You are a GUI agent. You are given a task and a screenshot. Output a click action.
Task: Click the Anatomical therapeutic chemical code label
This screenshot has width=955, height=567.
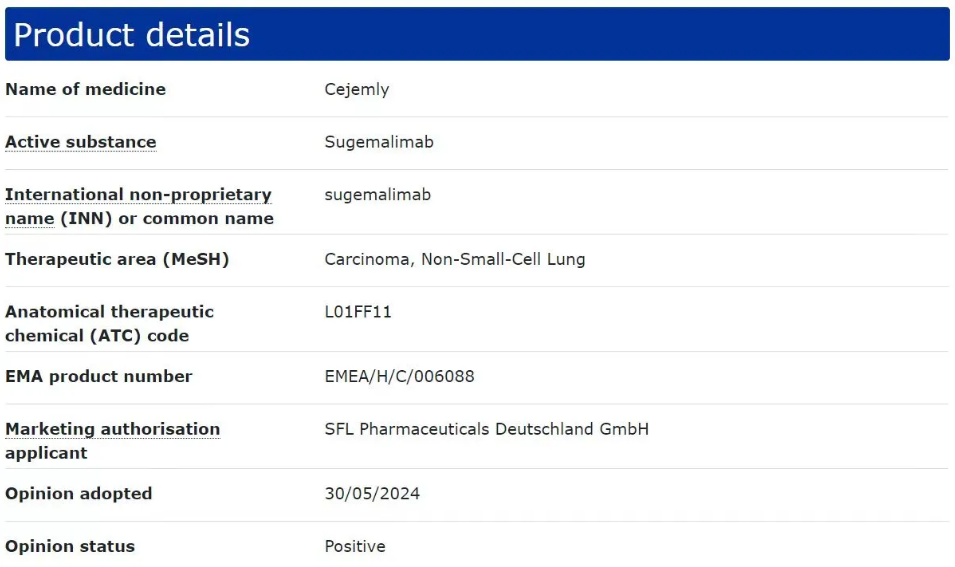click(x=109, y=323)
